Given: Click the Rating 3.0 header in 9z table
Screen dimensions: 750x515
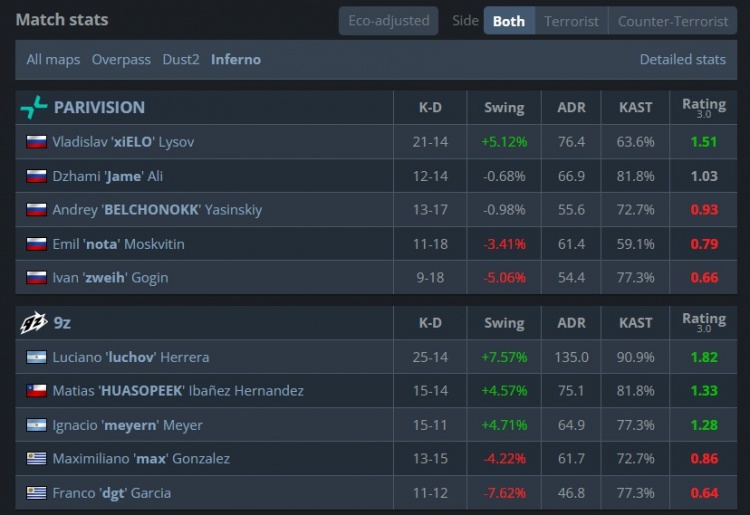Looking at the screenshot, I should click(704, 322).
